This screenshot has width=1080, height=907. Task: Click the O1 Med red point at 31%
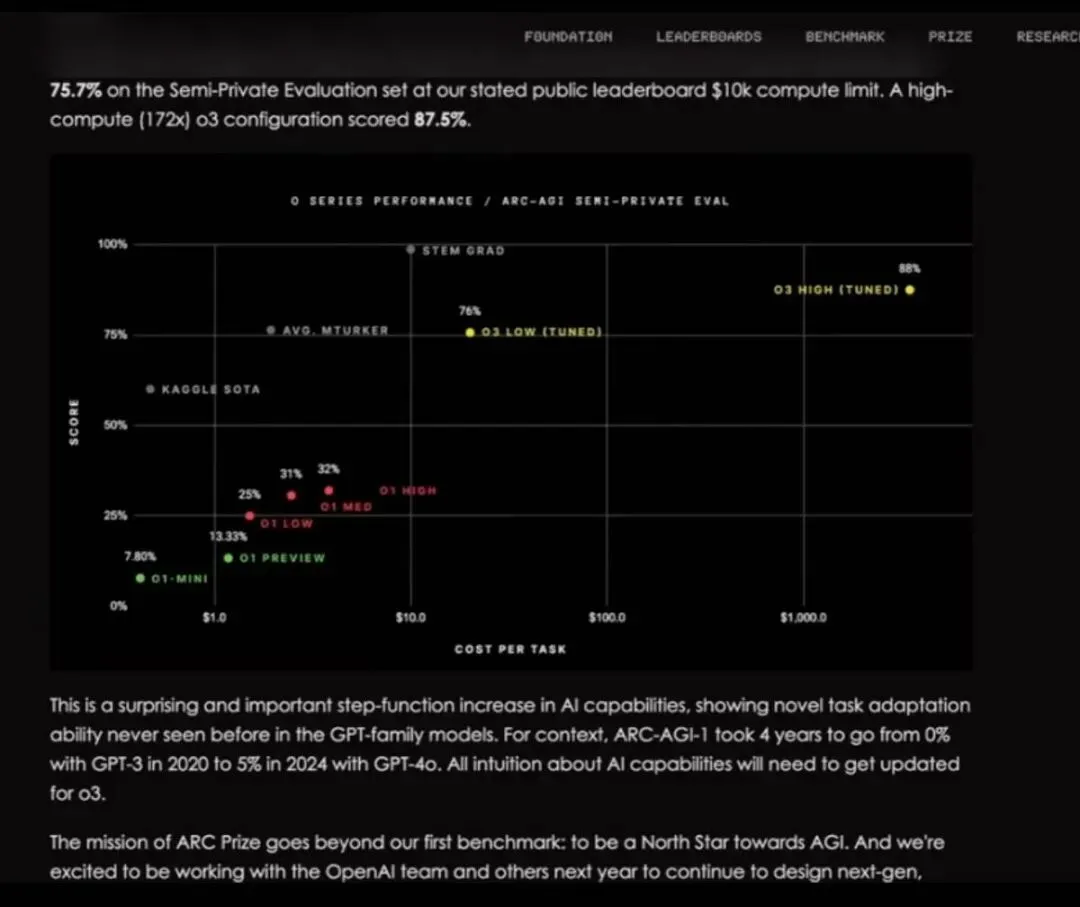(x=291, y=495)
